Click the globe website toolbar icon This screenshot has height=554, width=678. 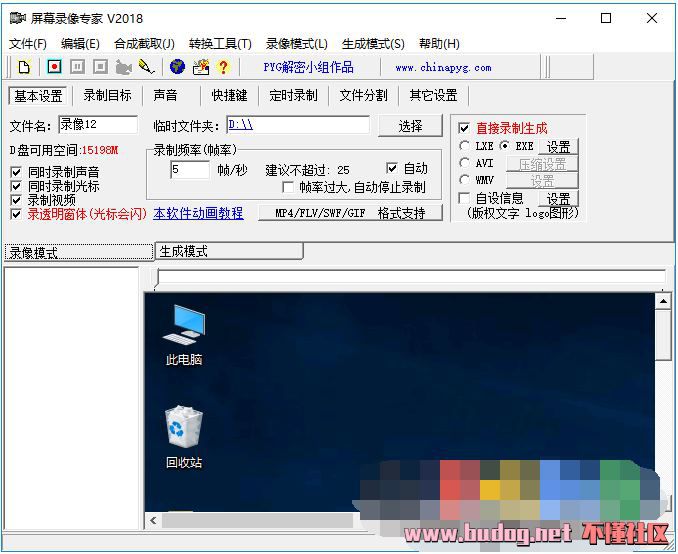(x=177, y=67)
